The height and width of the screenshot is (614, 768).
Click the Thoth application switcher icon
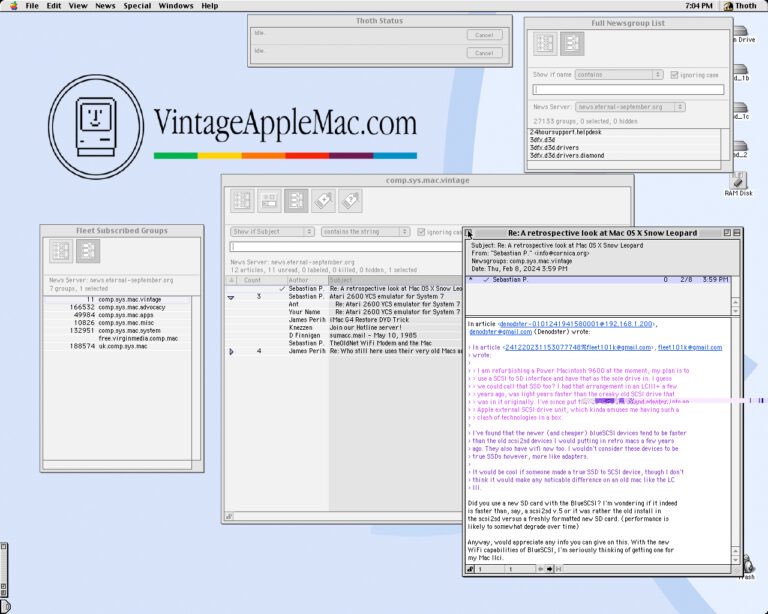pyautogui.click(x=741, y=6)
